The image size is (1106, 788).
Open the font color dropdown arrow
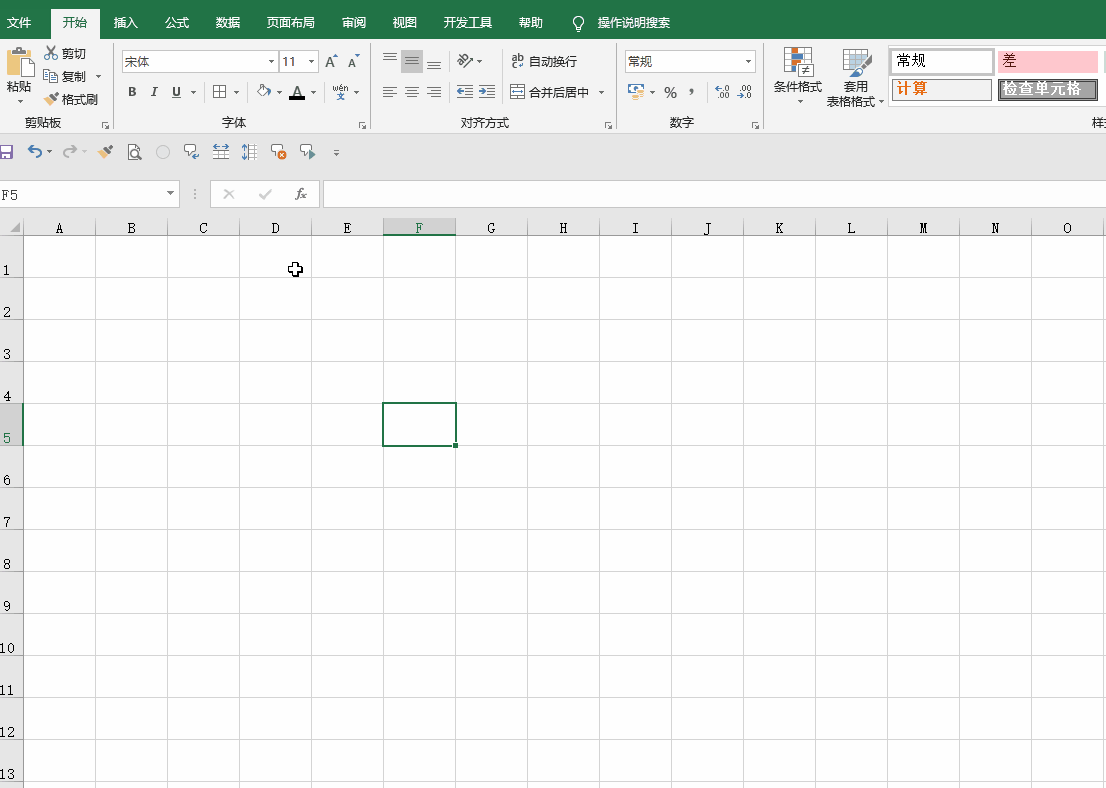(314, 92)
